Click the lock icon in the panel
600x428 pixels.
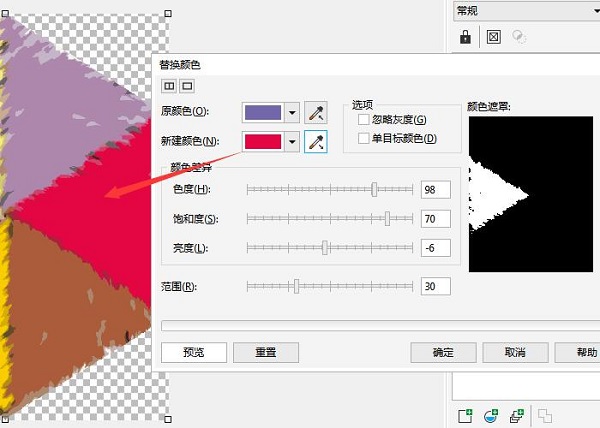(x=465, y=37)
